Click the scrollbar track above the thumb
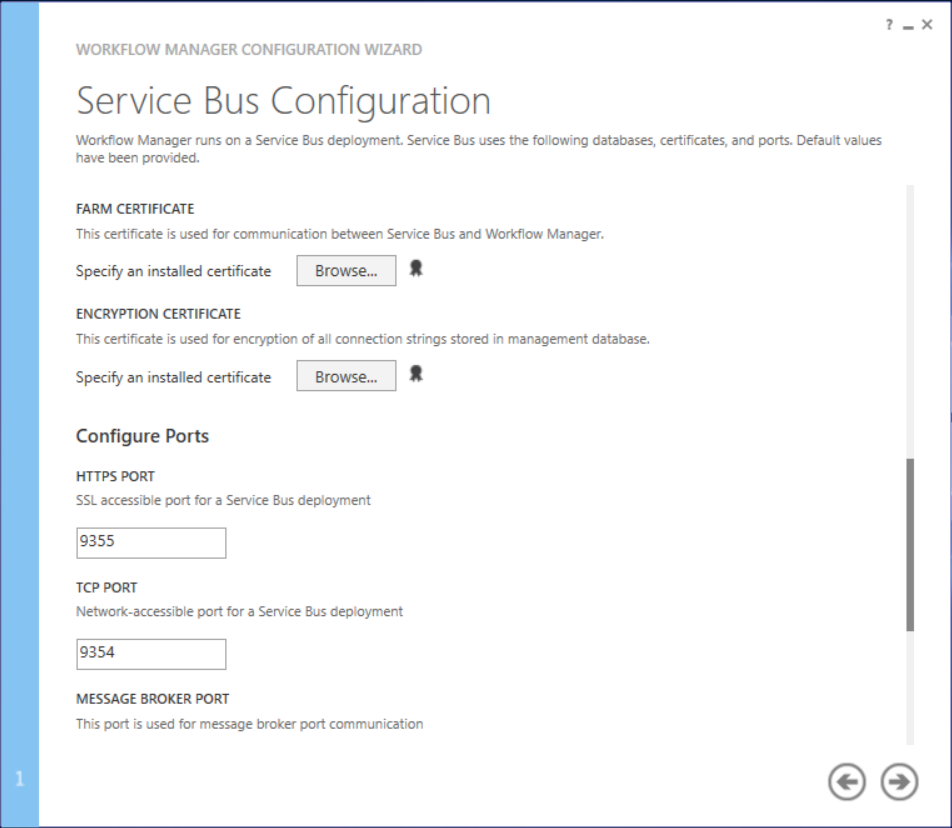The image size is (952, 828). pyautogui.click(x=910, y=320)
